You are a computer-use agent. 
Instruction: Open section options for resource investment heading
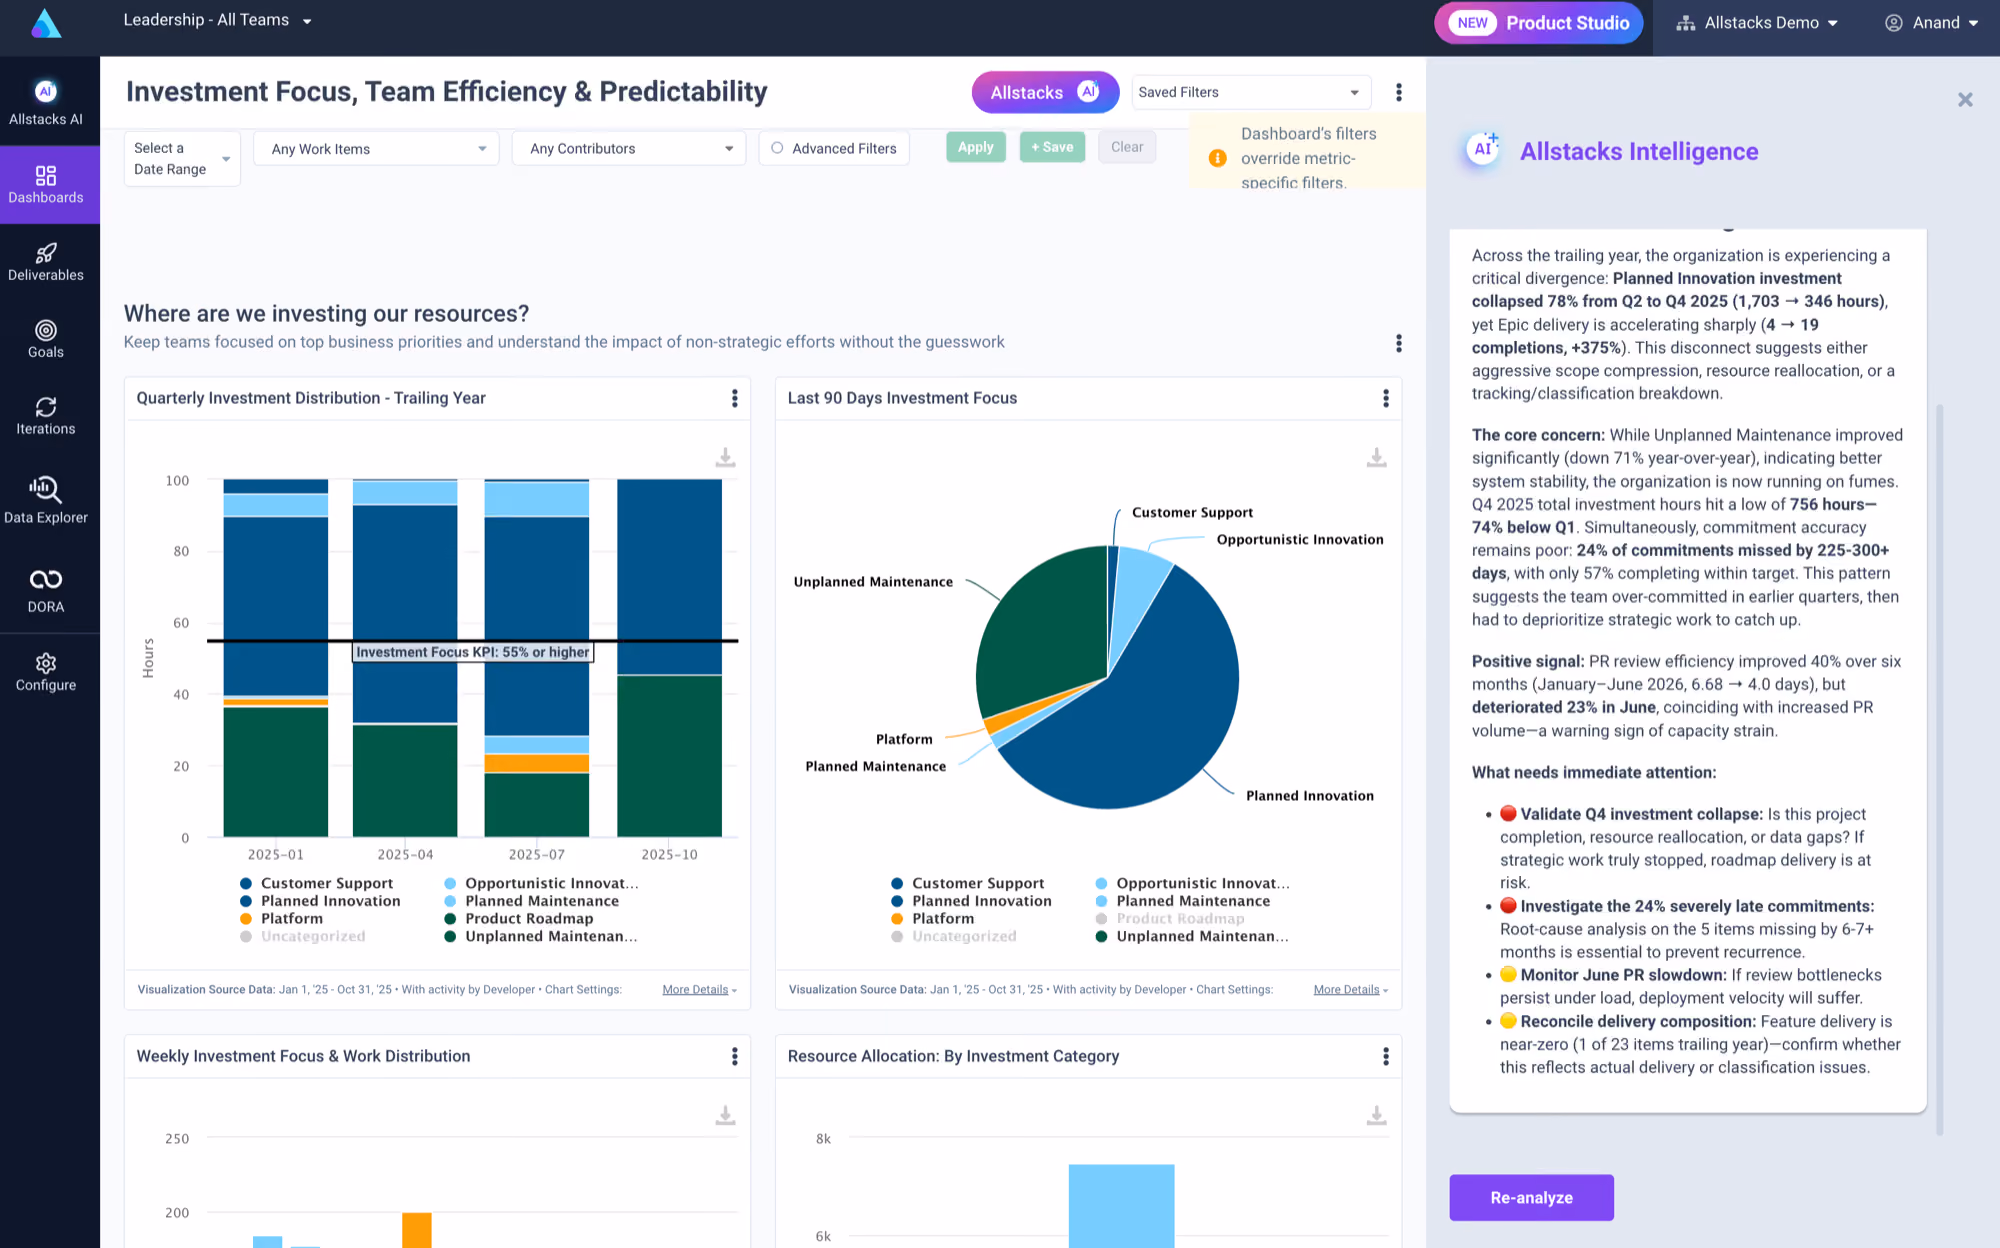pyautogui.click(x=1398, y=343)
